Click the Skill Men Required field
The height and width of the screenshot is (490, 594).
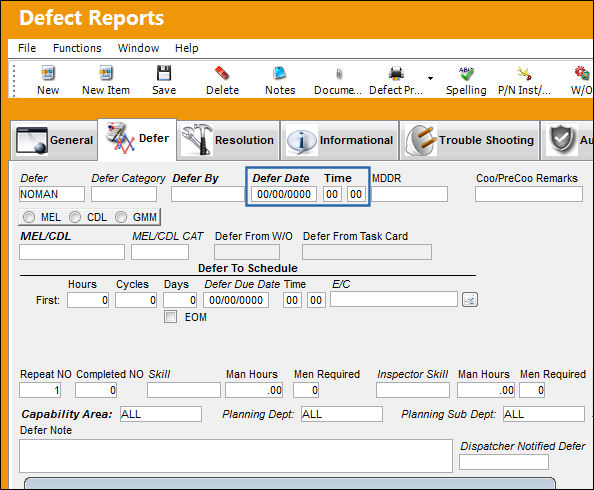(x=306, y=390)
